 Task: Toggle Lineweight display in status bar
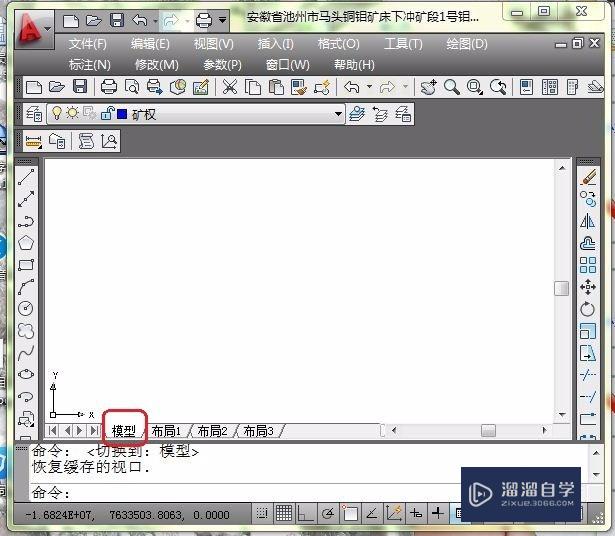tap(438, 513)
